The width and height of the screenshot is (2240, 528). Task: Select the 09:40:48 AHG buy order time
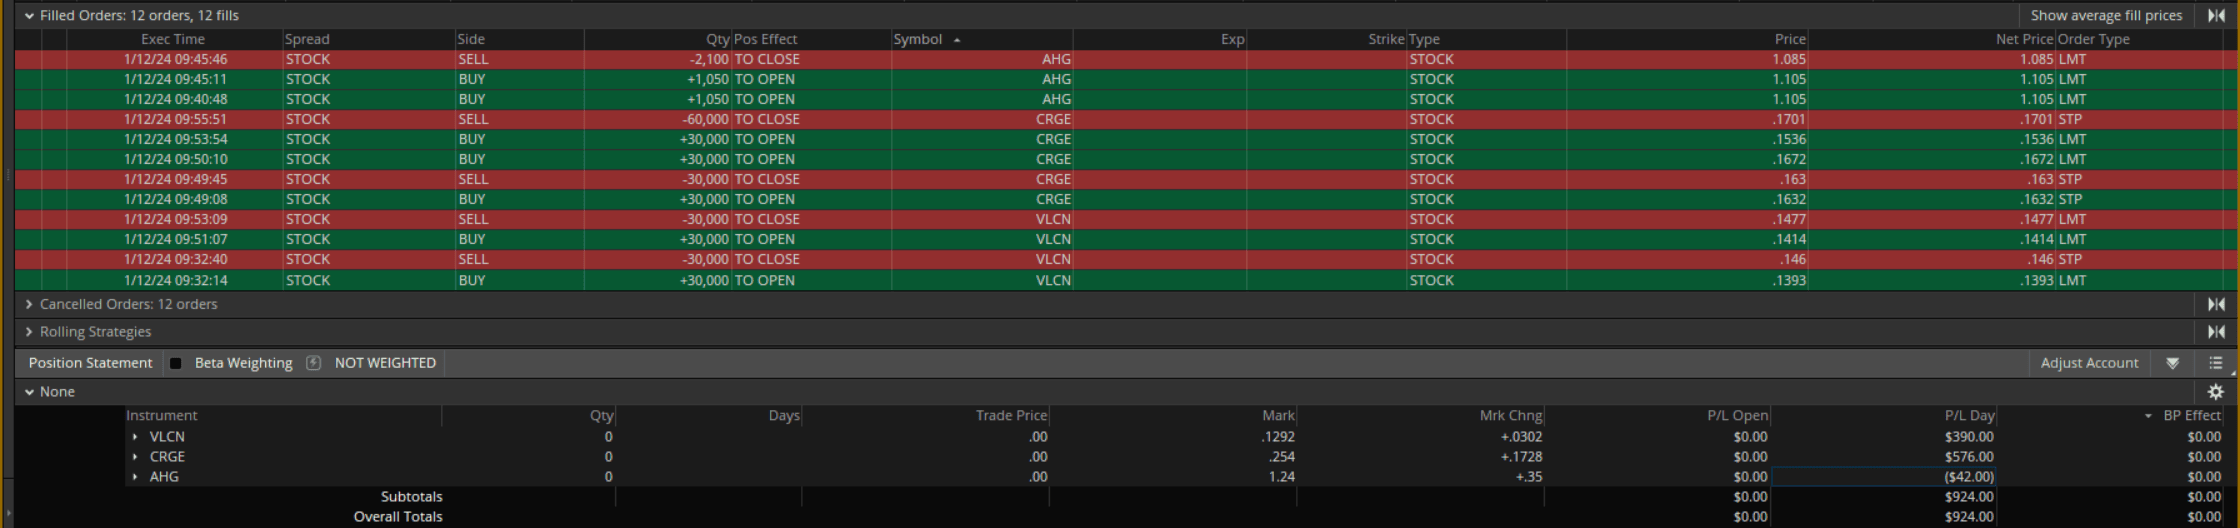(175, 100)
